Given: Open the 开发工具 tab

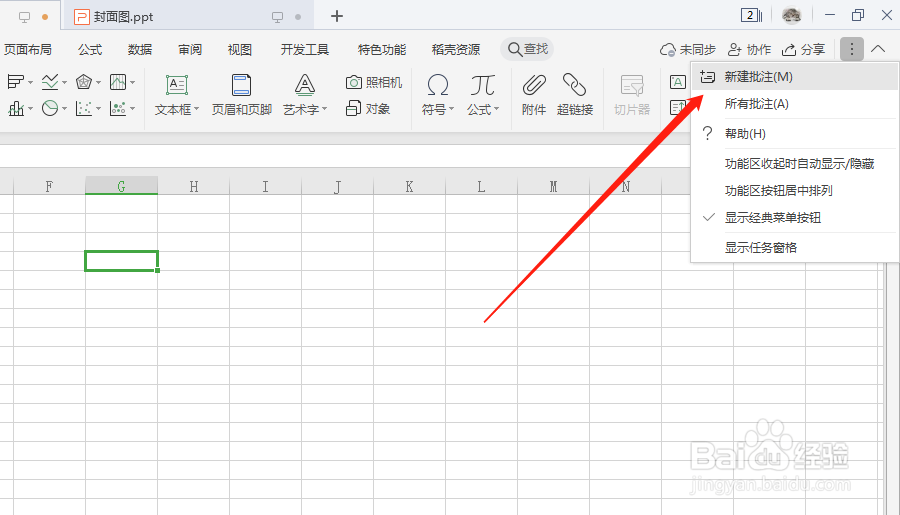Looking at the screenshot, I should [305, 50].
